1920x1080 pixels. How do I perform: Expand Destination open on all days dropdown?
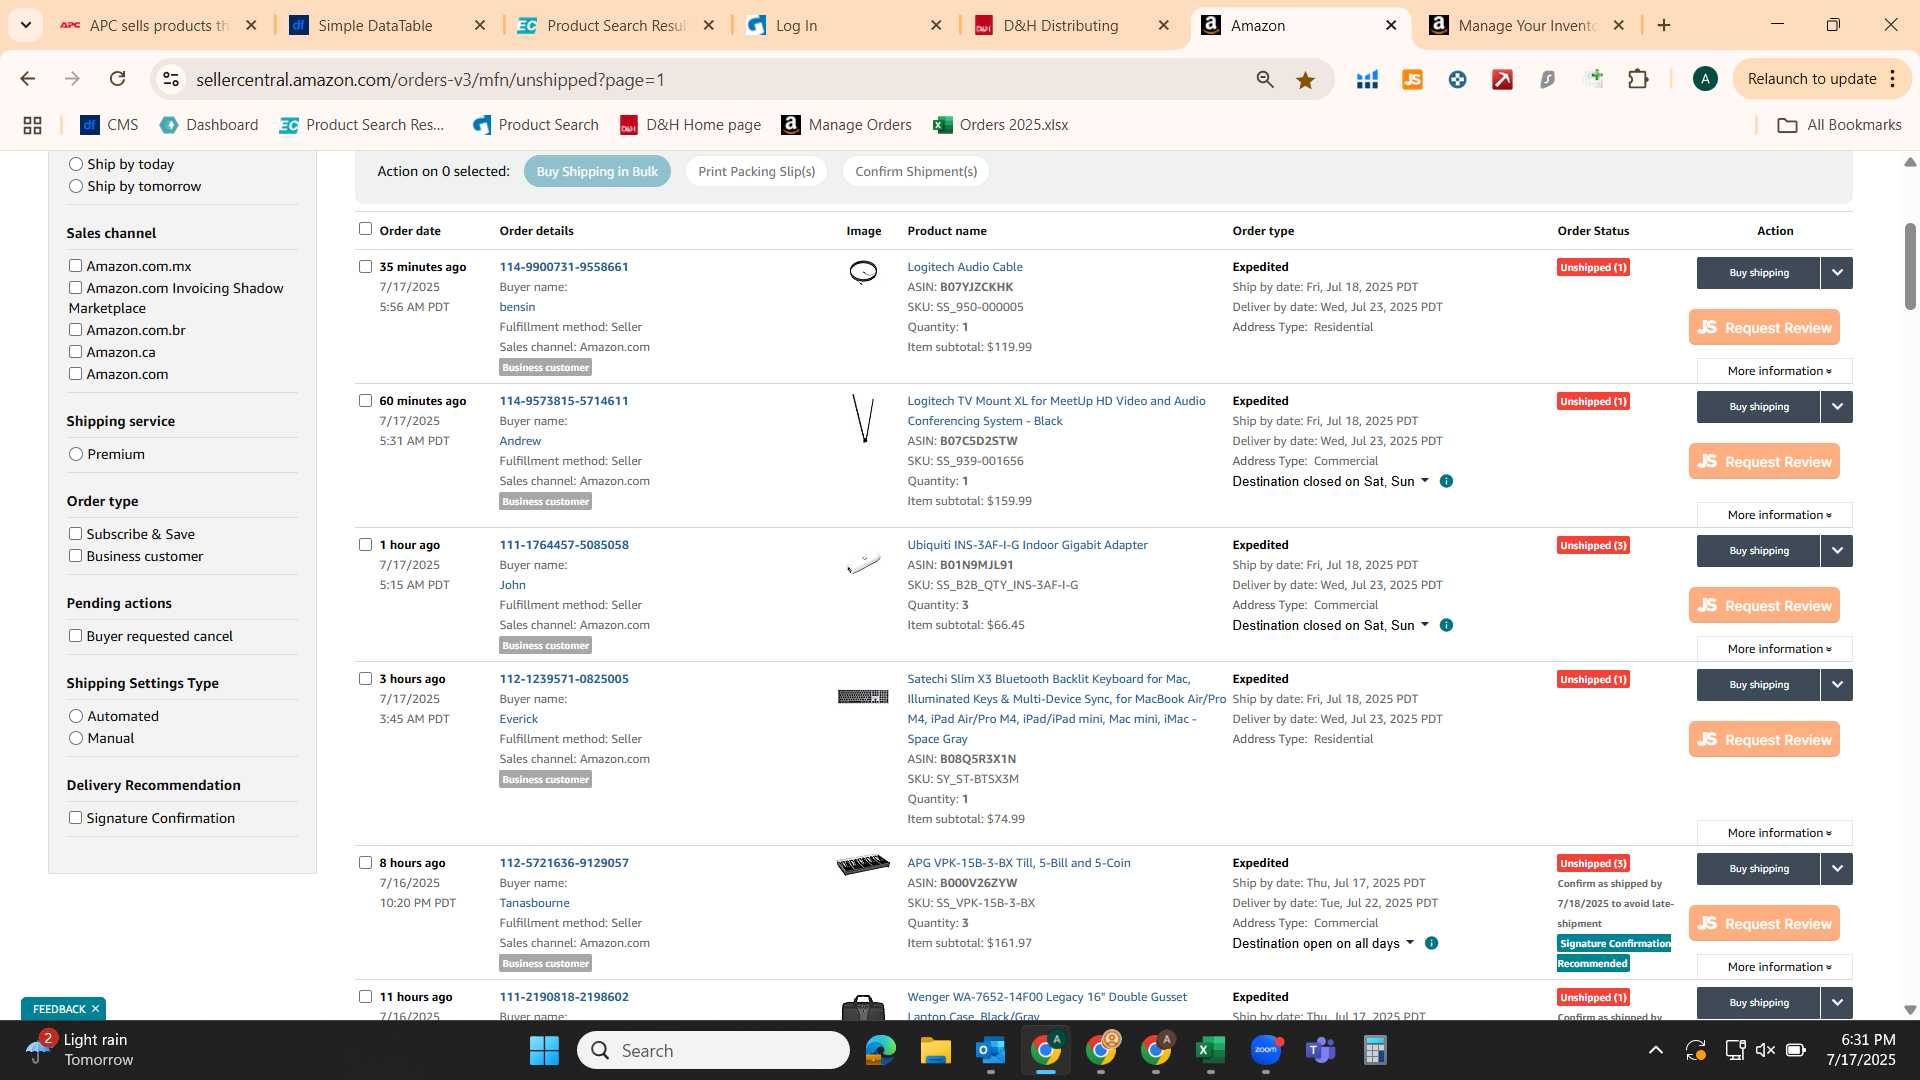[1323, 944]
